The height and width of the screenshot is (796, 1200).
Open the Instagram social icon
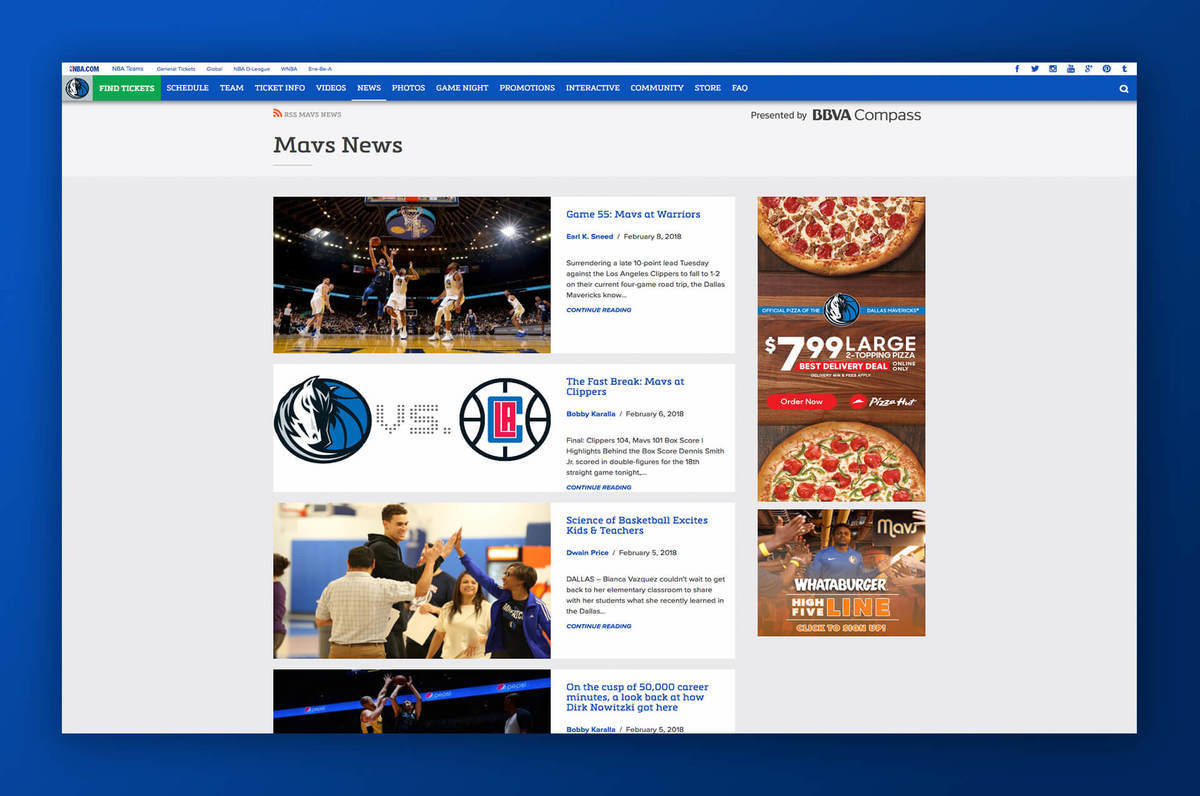1053,69
